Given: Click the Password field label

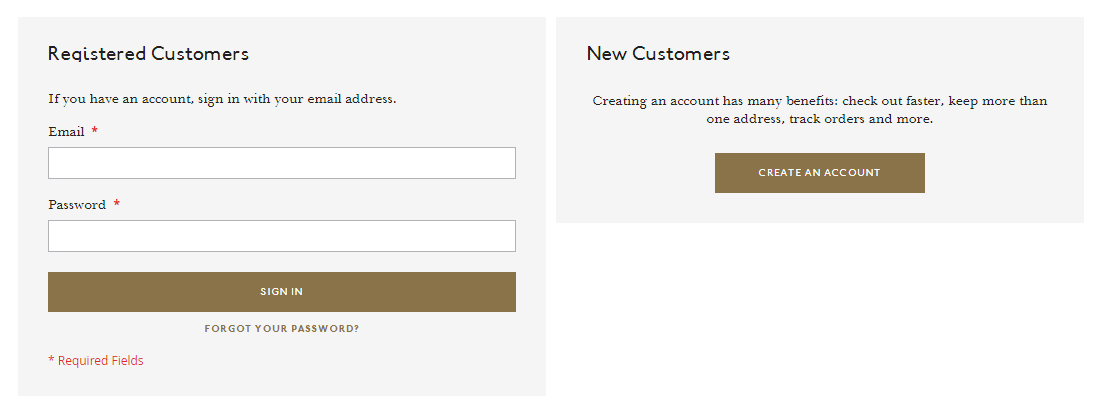Looking at the screenshot, I should tap(77, 205).
